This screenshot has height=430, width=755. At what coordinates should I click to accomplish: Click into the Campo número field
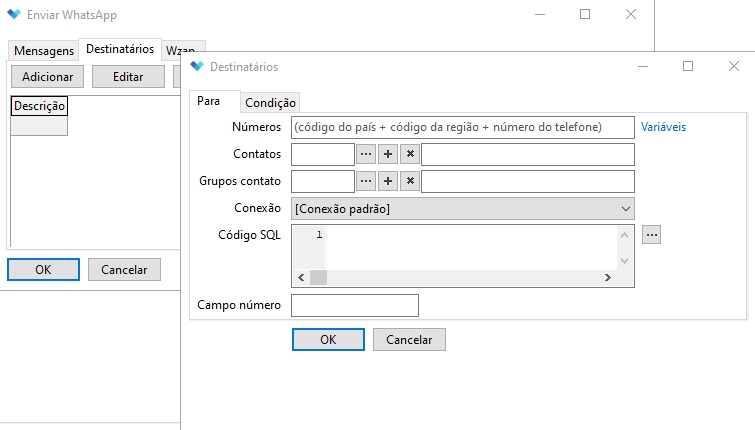(354, 305)
